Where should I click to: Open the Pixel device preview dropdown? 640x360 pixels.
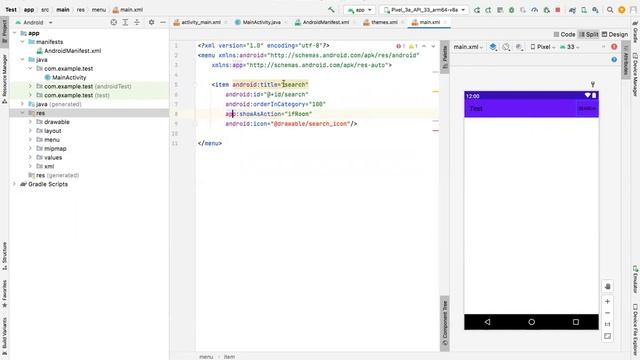543,47
